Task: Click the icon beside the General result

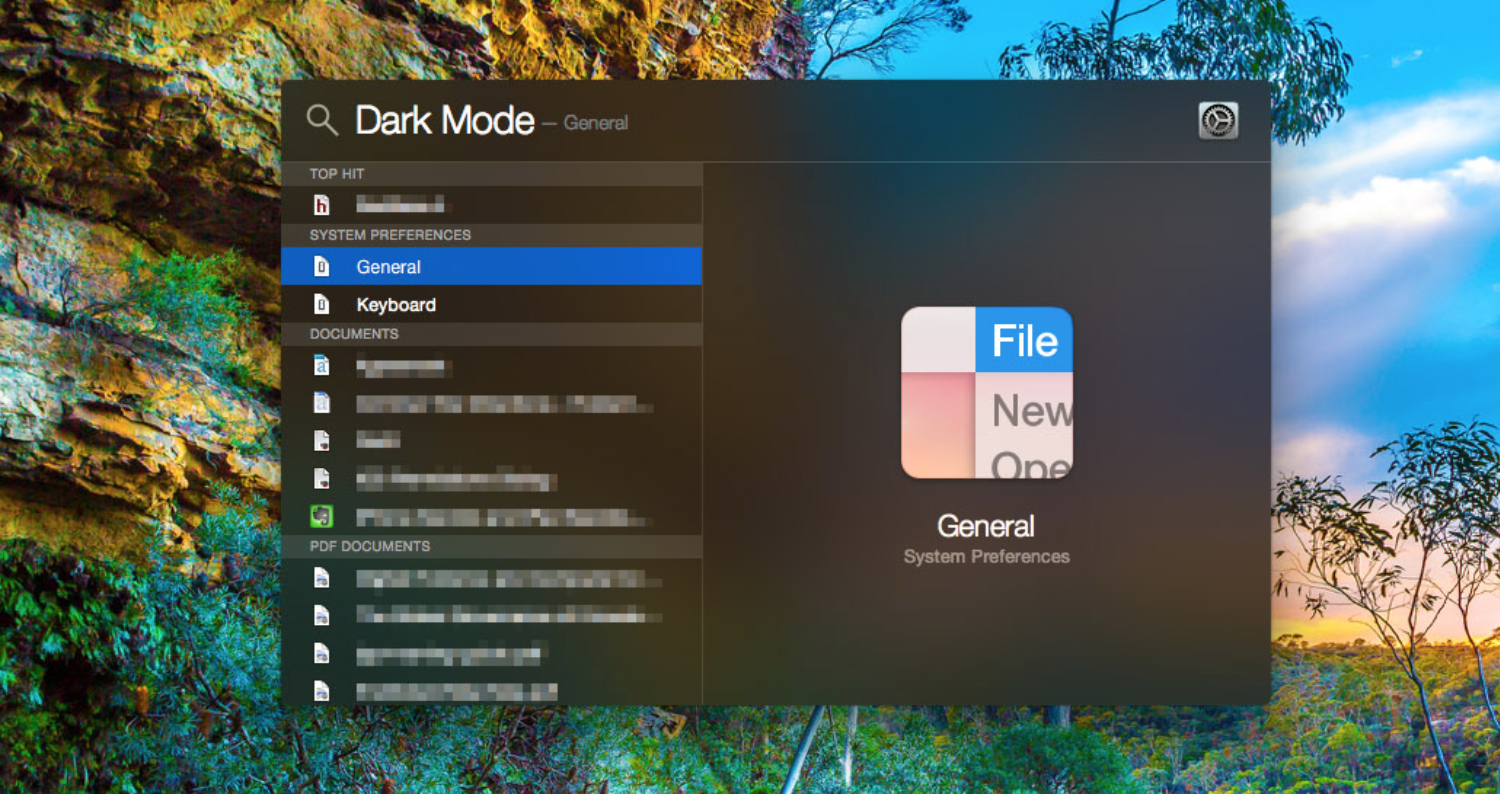Action: point(322,267)
